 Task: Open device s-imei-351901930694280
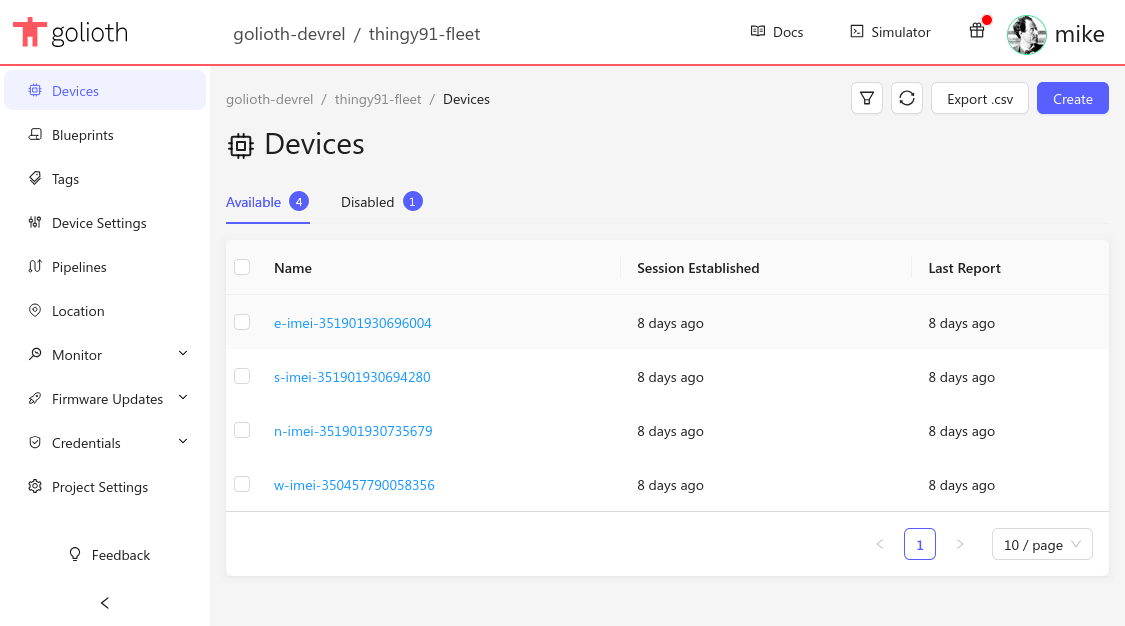pyautogui.click(x=352, y=377)
